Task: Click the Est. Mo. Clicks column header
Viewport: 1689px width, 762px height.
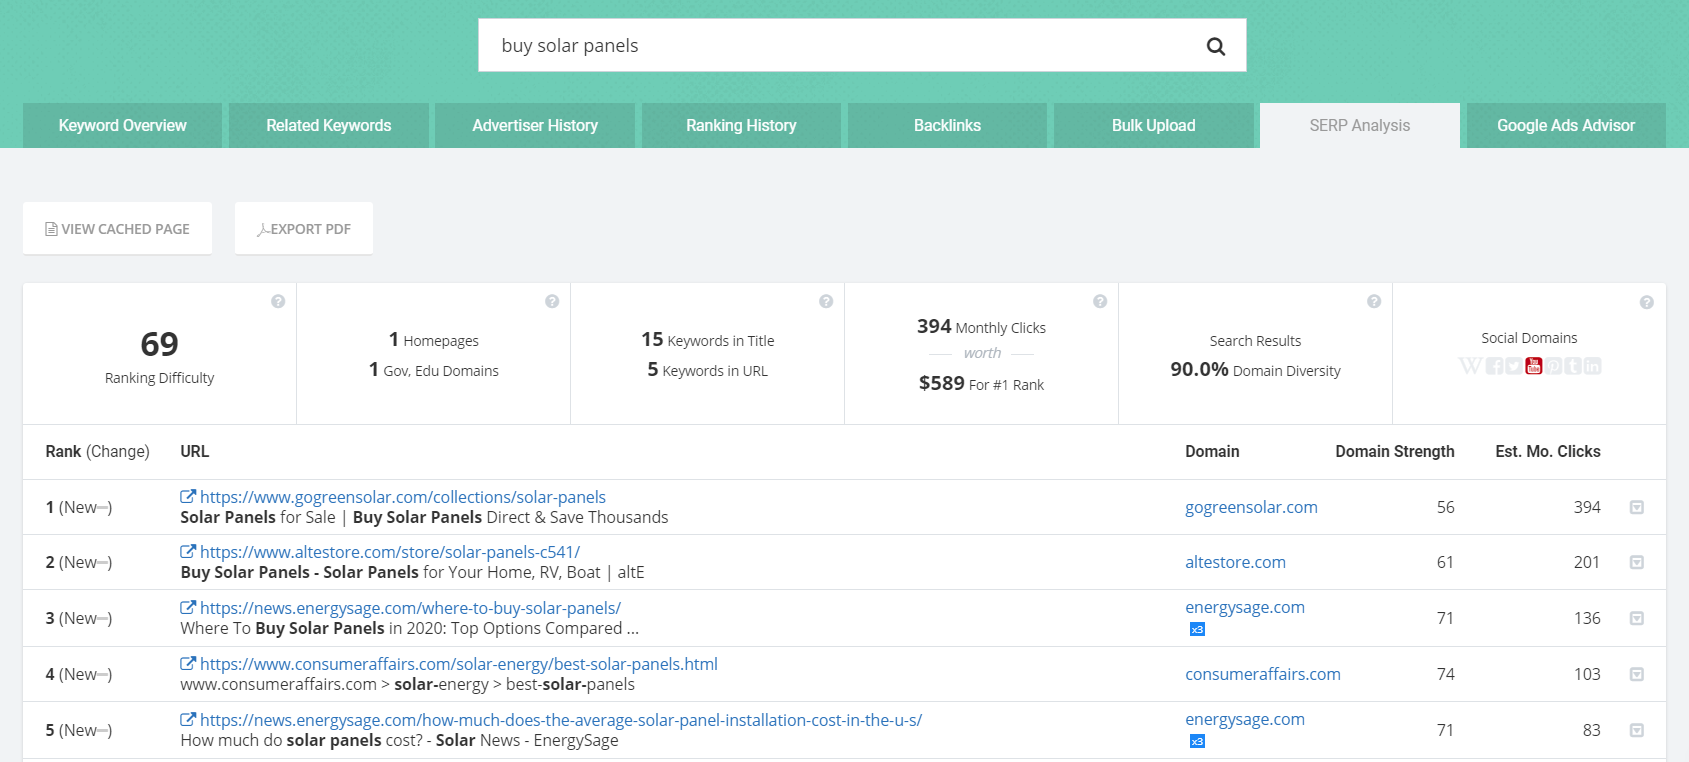Action: point(1548,451)
